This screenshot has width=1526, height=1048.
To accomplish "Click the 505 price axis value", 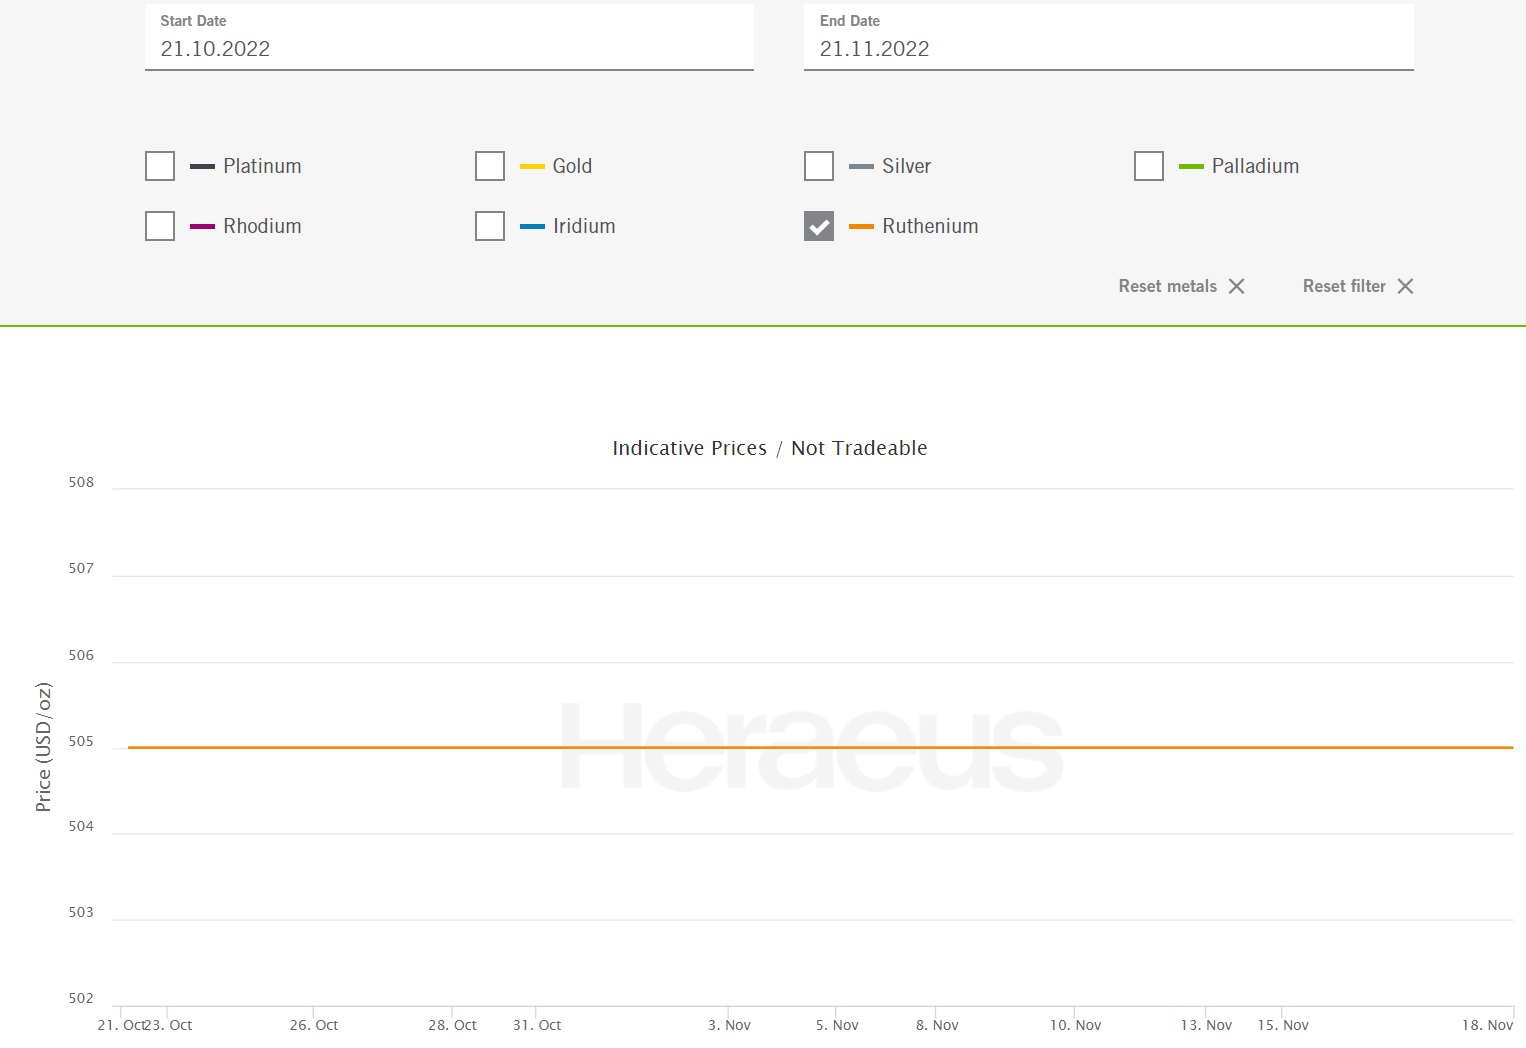I will point(81,741).
